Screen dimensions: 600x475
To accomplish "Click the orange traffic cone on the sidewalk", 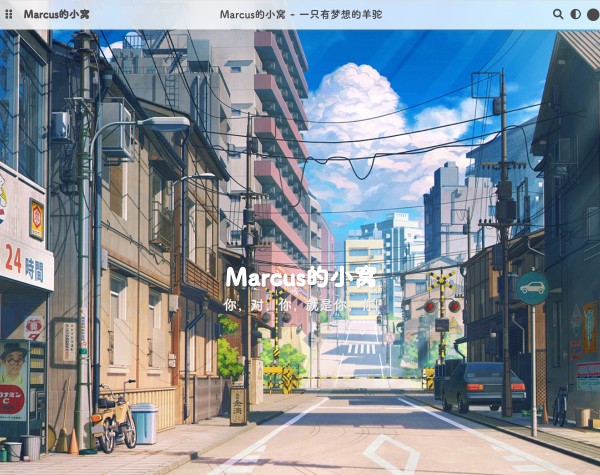I will tap(73, 441).
